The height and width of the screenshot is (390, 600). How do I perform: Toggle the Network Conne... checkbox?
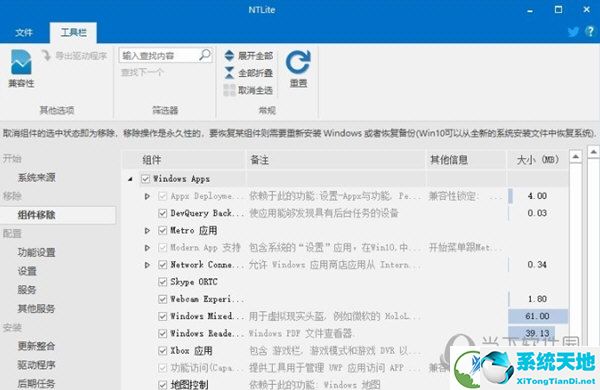pos(163,265)
